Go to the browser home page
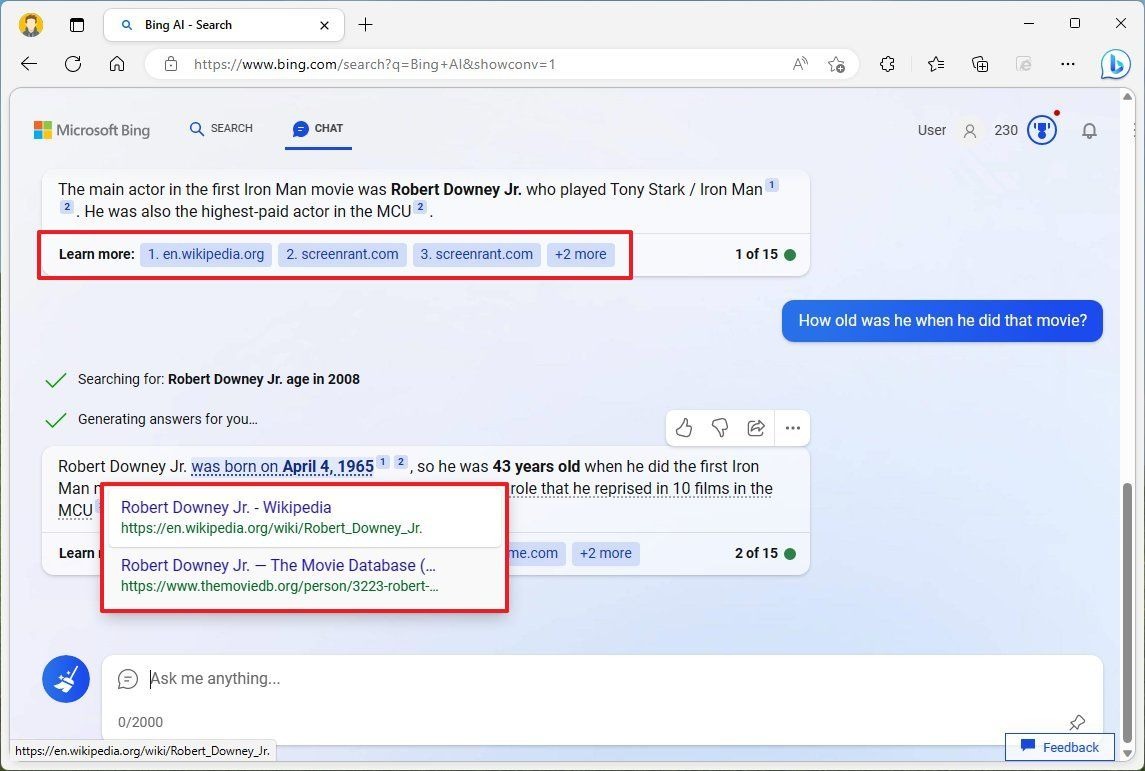The image size is (1145, 771). point(117,64)
